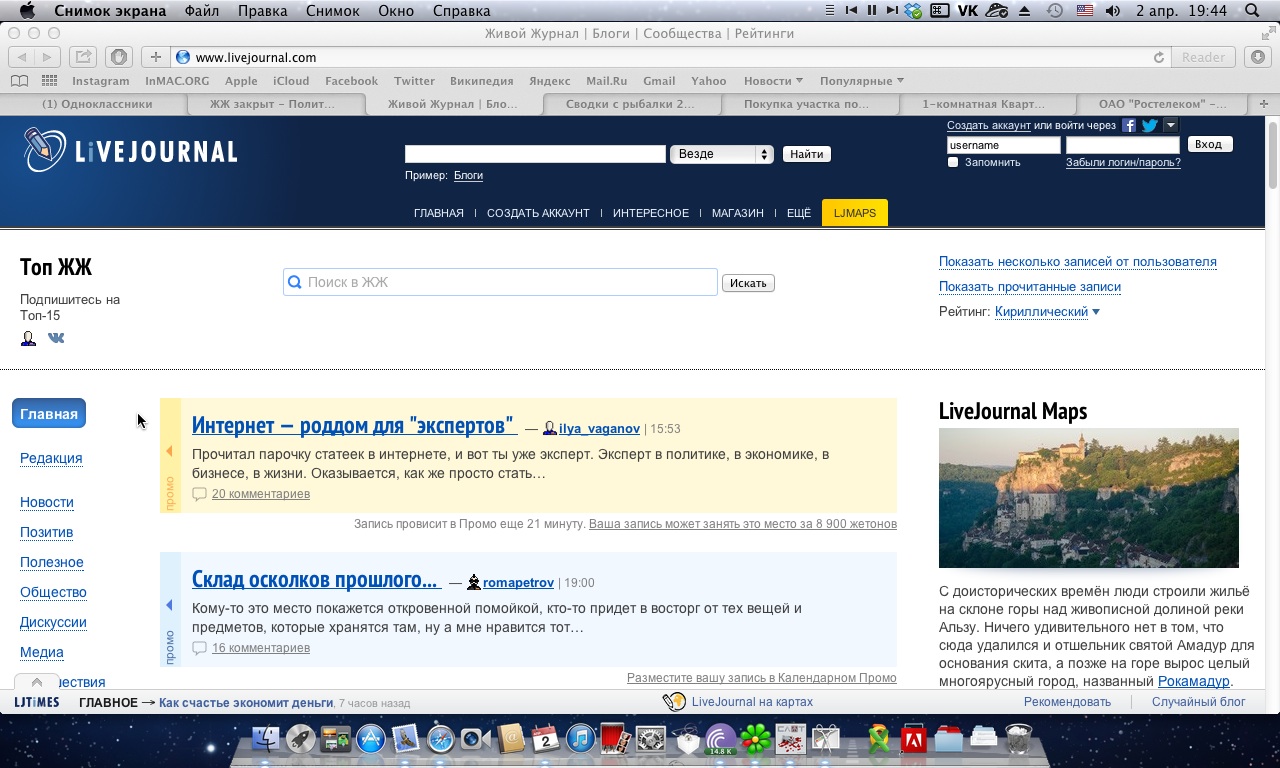Collapse the romapetrov promo entry arrow
1280x768 pixels.
[x=169, y=605]
